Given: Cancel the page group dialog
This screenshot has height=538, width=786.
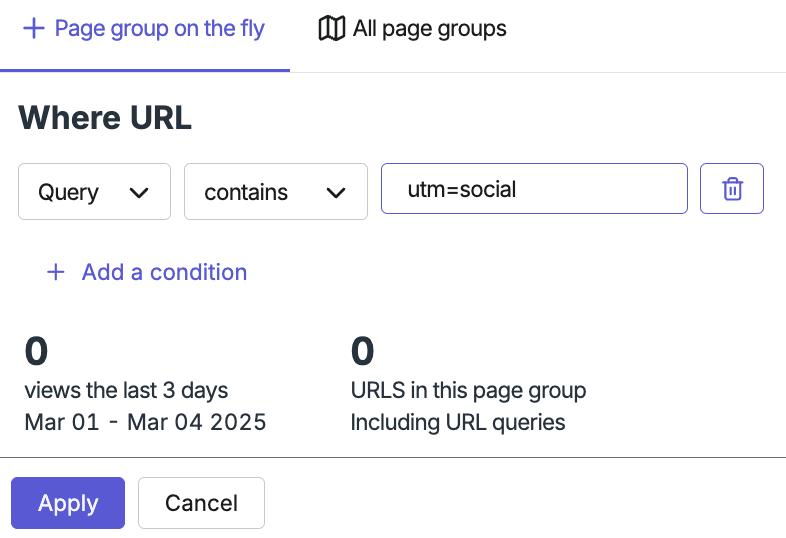Looking at the screenshot, I should 202,503.
